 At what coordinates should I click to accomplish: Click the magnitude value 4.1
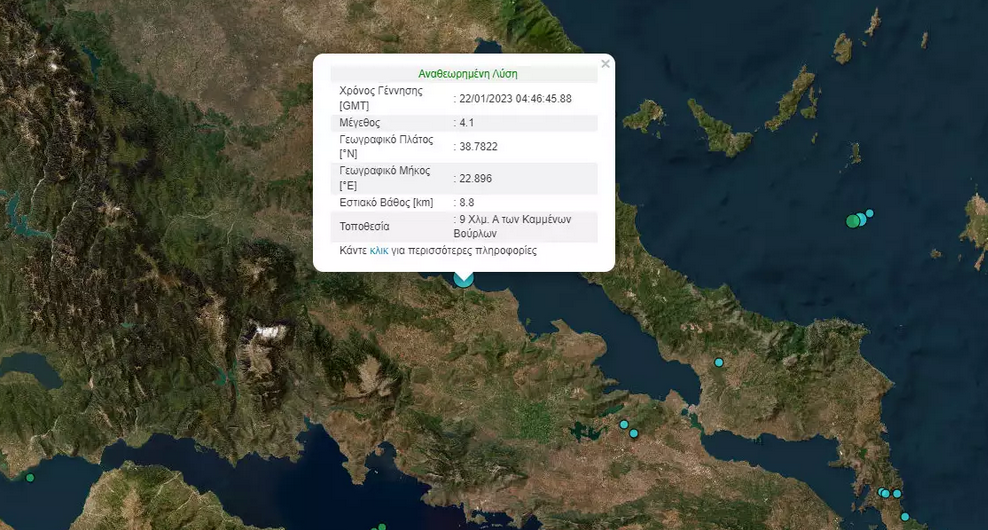click(x=466, y=122)
